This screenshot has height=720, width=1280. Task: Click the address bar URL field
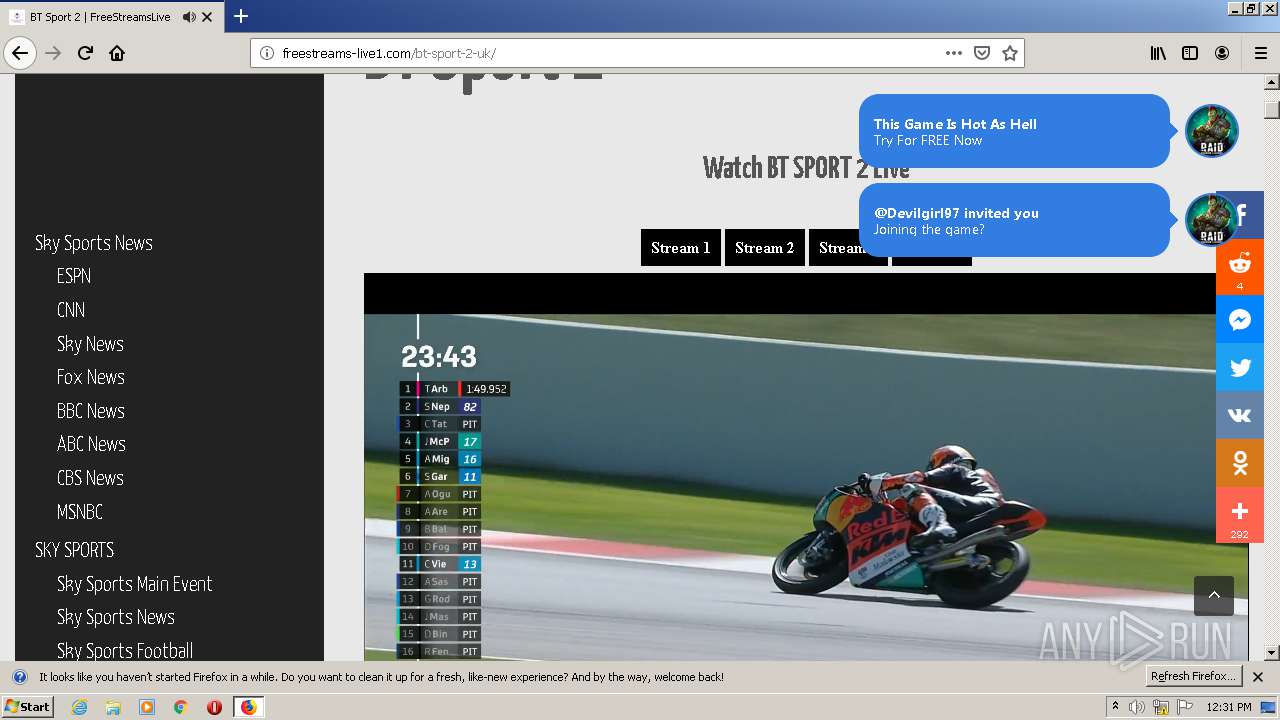pos(610,53)
